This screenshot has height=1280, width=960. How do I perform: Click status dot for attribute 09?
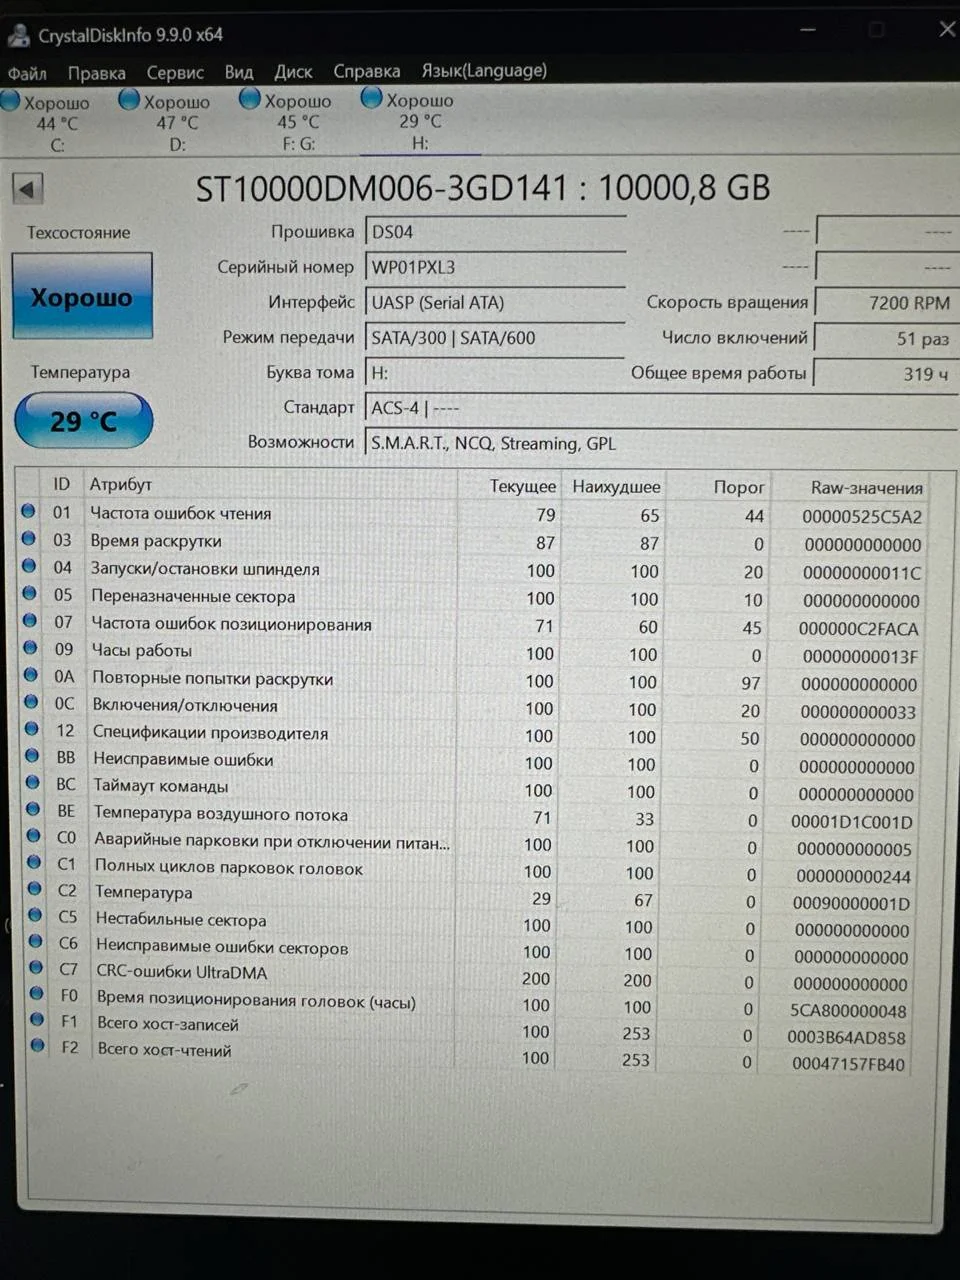click(30, 648)
